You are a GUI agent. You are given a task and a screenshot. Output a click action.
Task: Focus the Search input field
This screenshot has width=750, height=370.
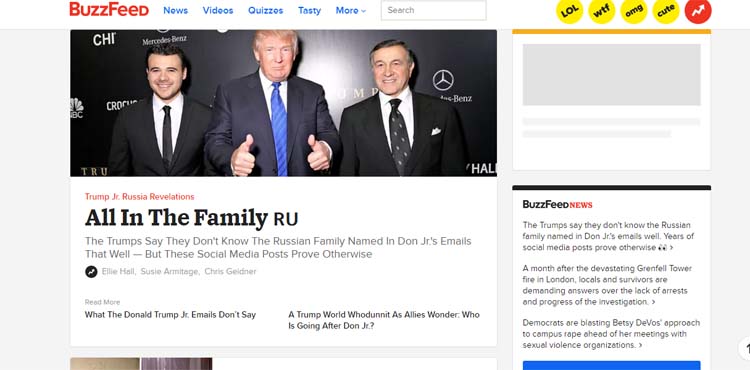[x=433, y=10]
